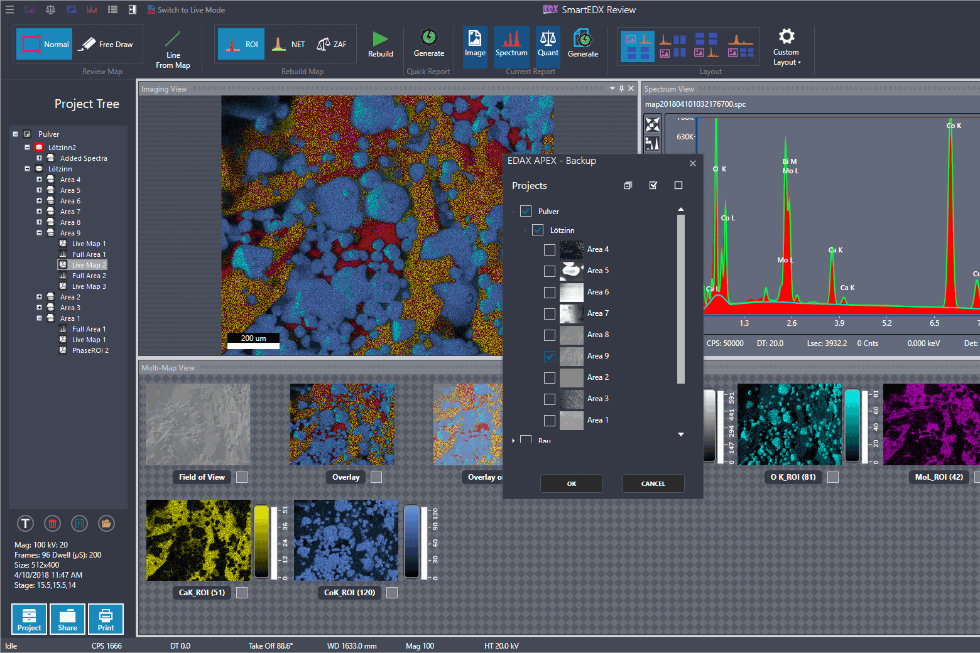Select the Spectrum current report icon
Viewport: 980px width, 653px height.
pyautogui.click(x=511, y=42)
